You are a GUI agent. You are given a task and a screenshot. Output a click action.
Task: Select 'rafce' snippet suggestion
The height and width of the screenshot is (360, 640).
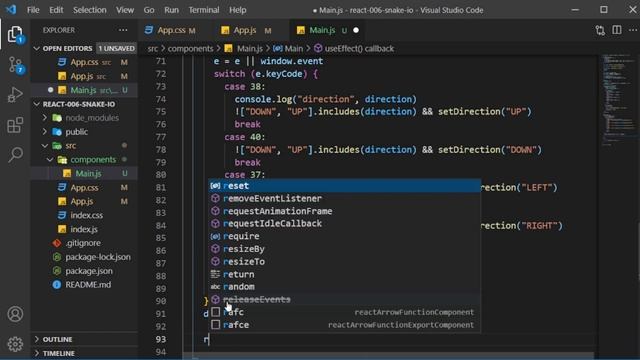(x=344, y=325)
